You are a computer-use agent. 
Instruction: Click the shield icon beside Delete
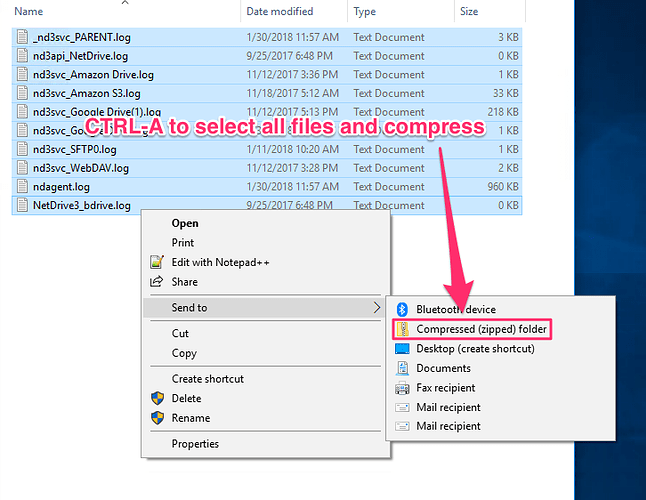coord(156,398)
